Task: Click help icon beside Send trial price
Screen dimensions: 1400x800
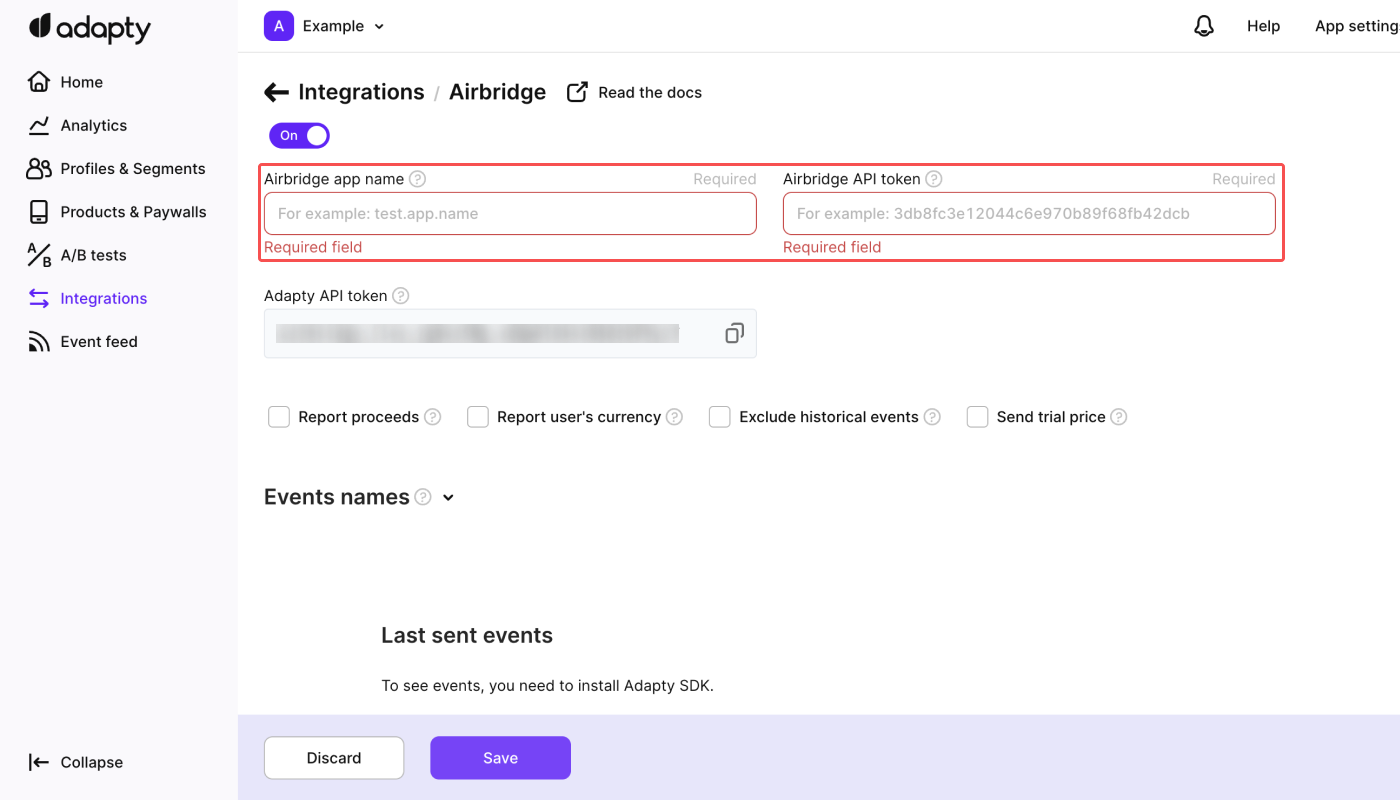Action: [x=1119, y=417]
